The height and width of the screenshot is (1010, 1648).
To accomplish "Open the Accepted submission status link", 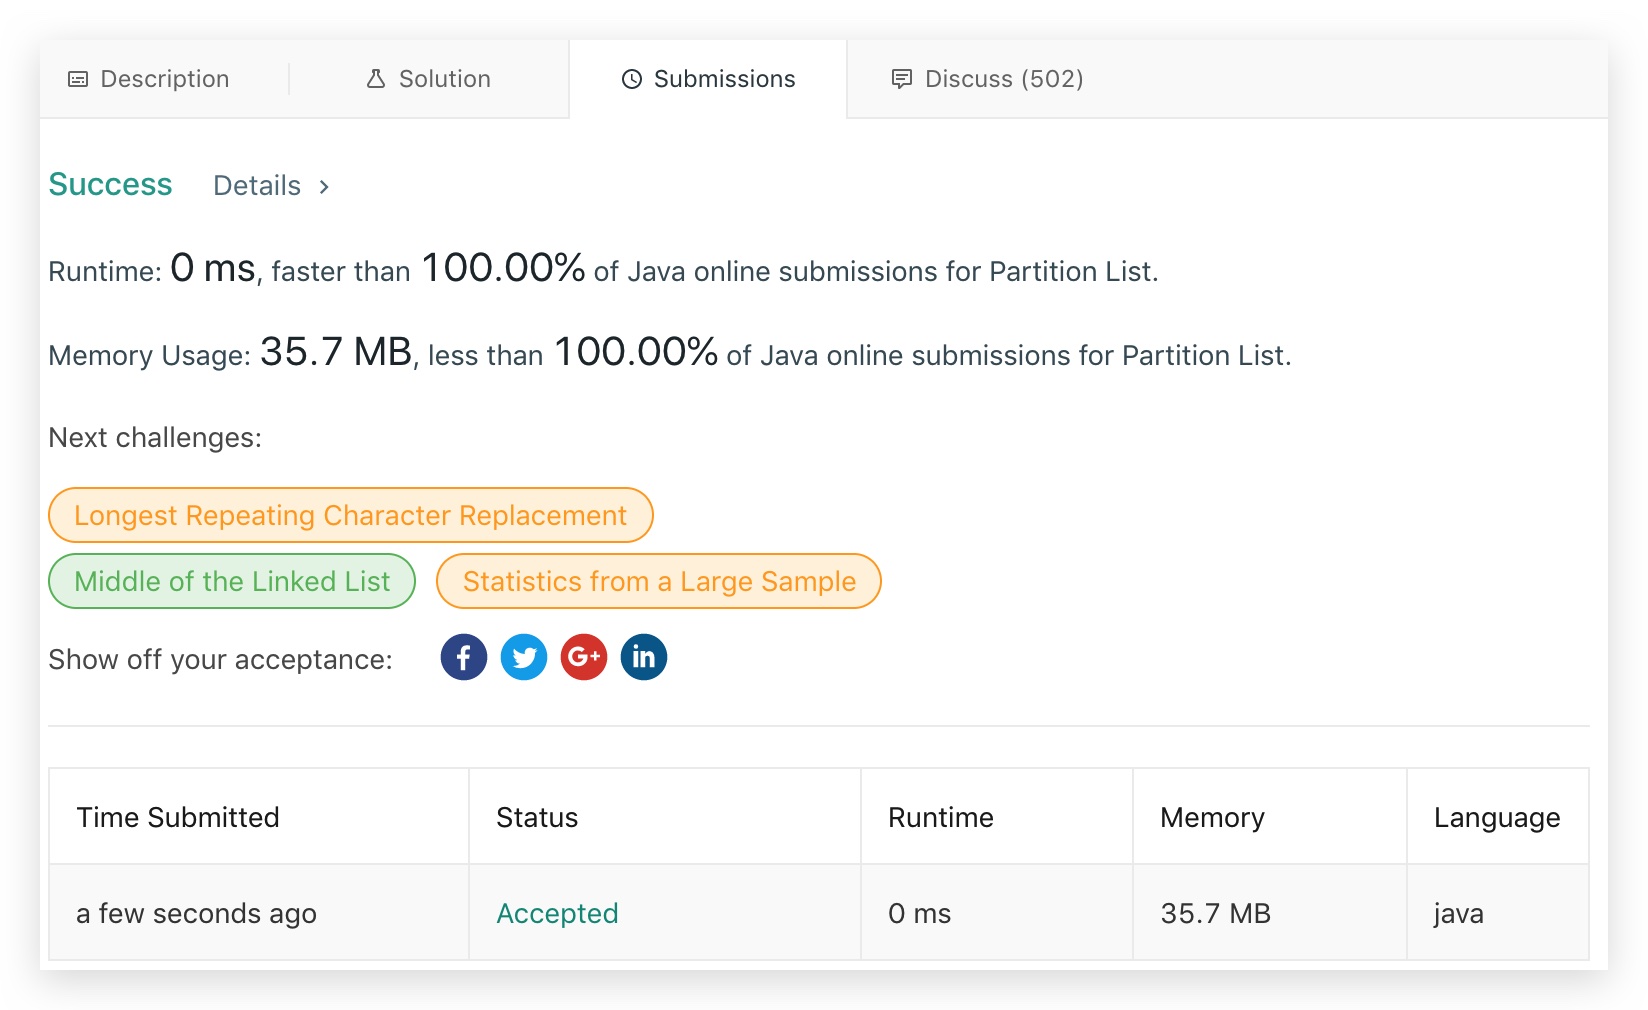I will click(557, 913).
